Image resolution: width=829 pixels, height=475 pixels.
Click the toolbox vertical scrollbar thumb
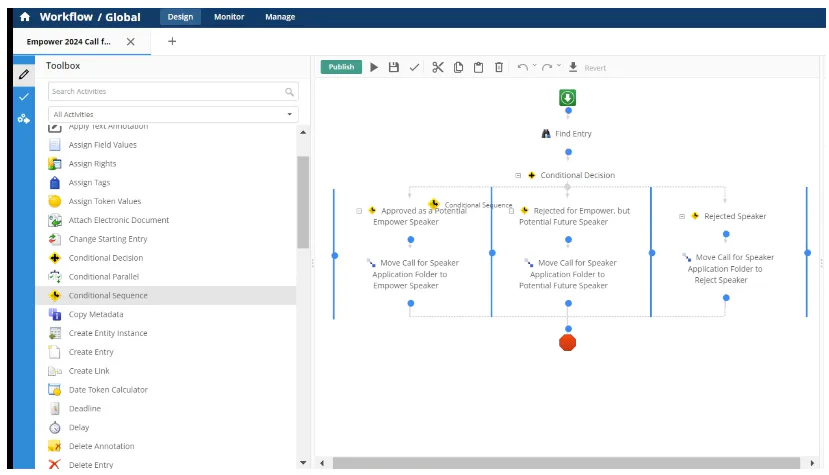point(302,202)
